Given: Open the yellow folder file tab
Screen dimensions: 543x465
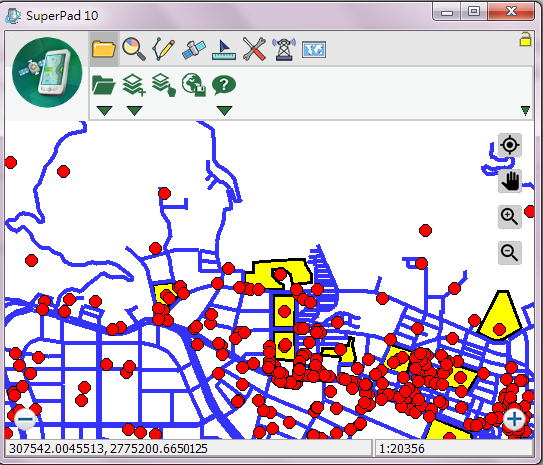Looking at the screenshot, I should [104, 49].
